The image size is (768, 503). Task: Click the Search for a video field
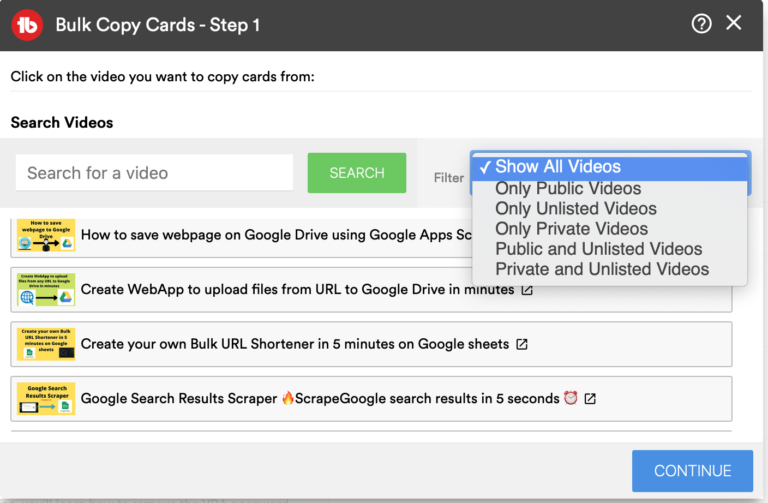[154, 172]
